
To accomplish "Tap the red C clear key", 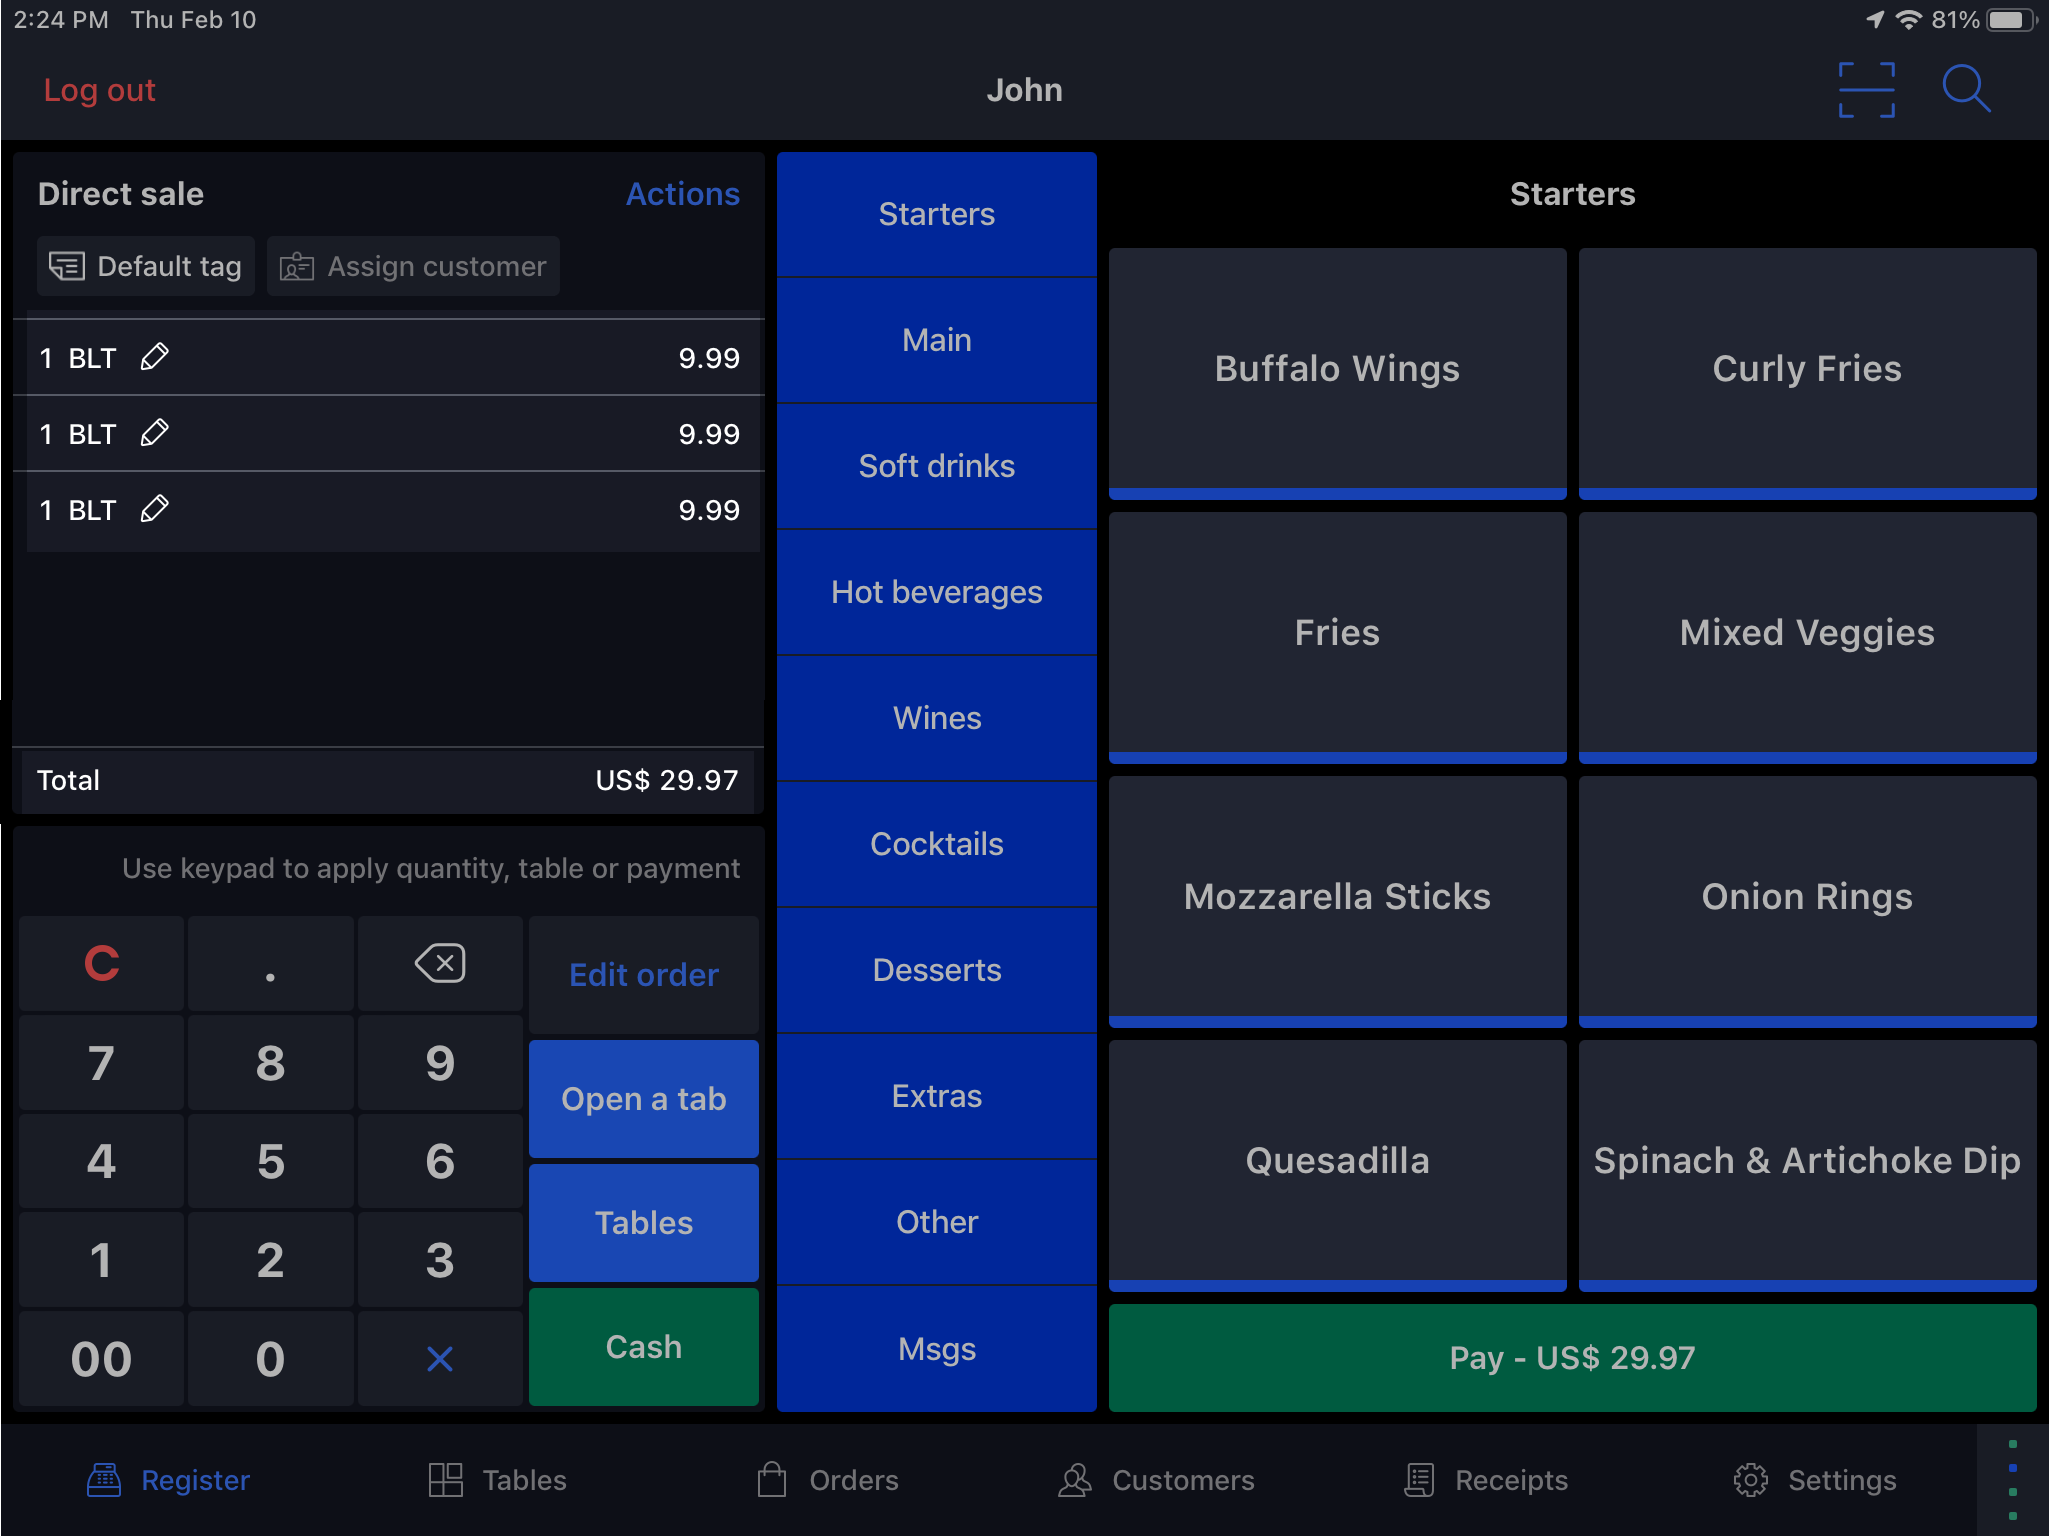I will coord(101,964).
